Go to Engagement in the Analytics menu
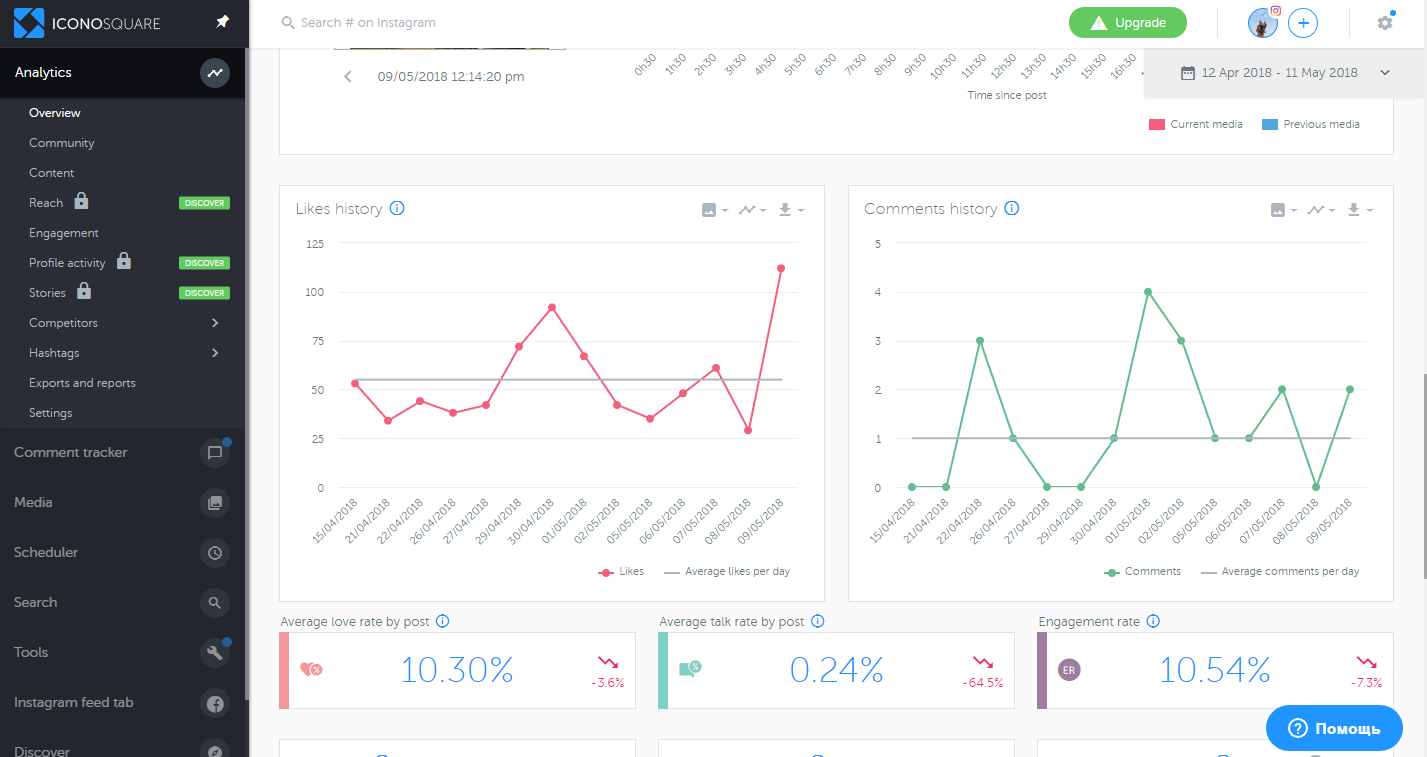 (64, 233)
